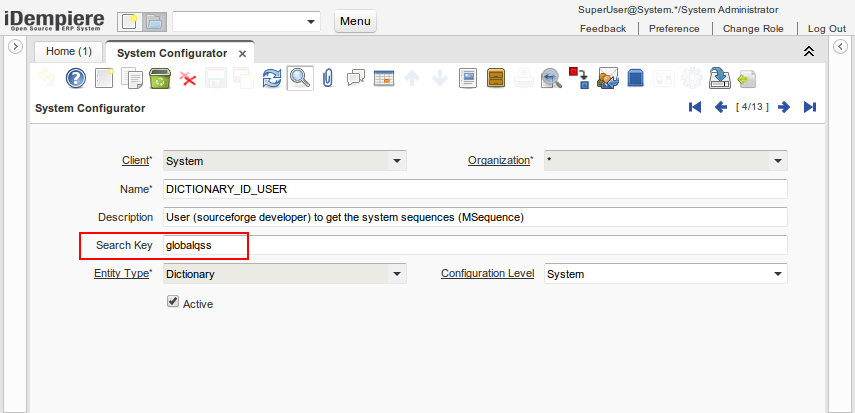
Task: Close the System Configurator tab
Action: pos(243,52)
